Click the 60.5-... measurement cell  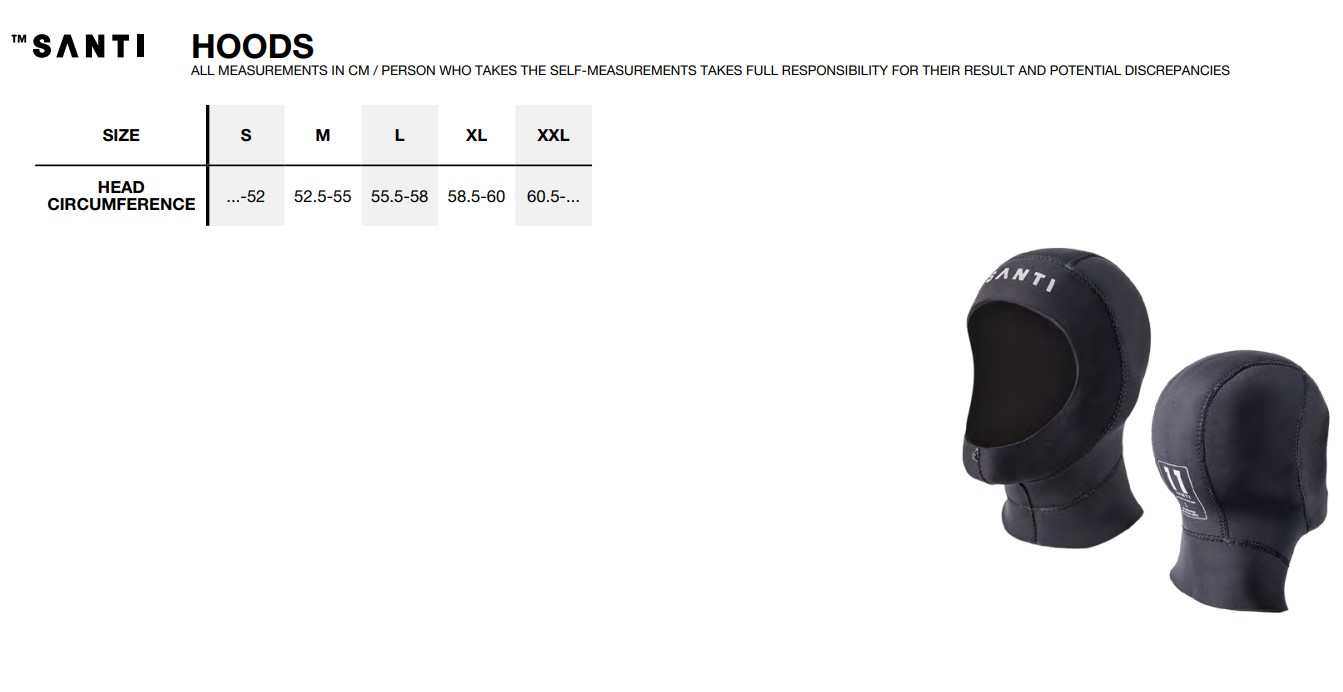click(553, 196)
